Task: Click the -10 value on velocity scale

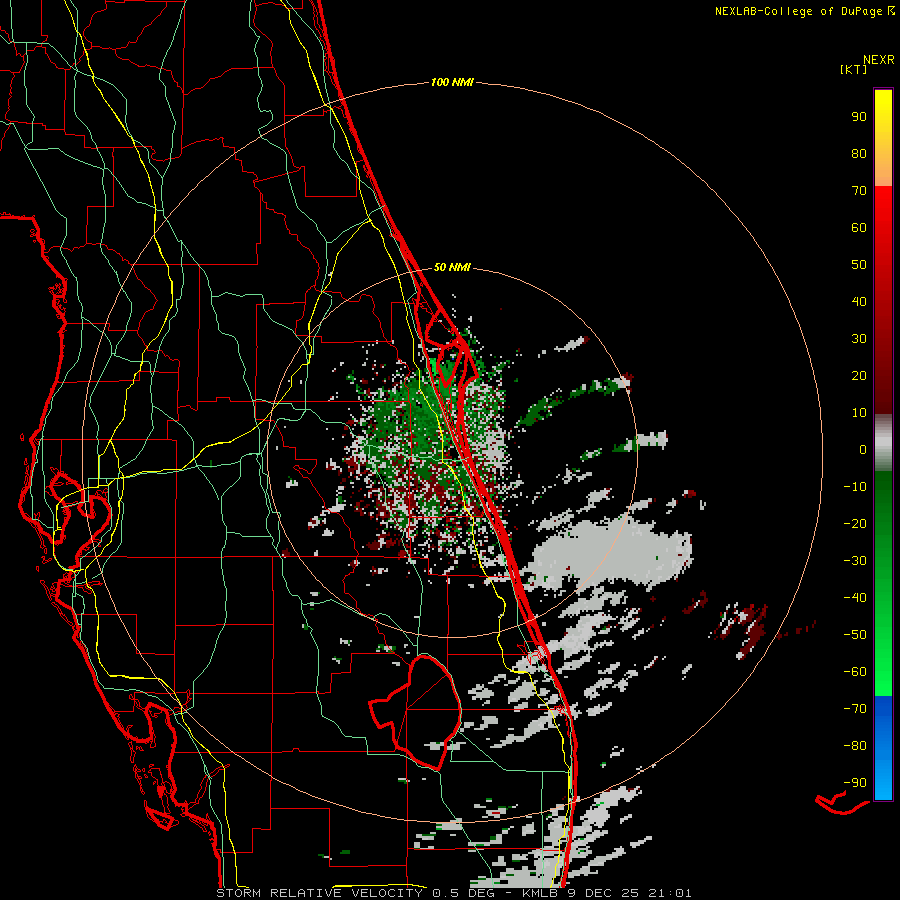Action: pyautogui.click(x=855, y=487)
